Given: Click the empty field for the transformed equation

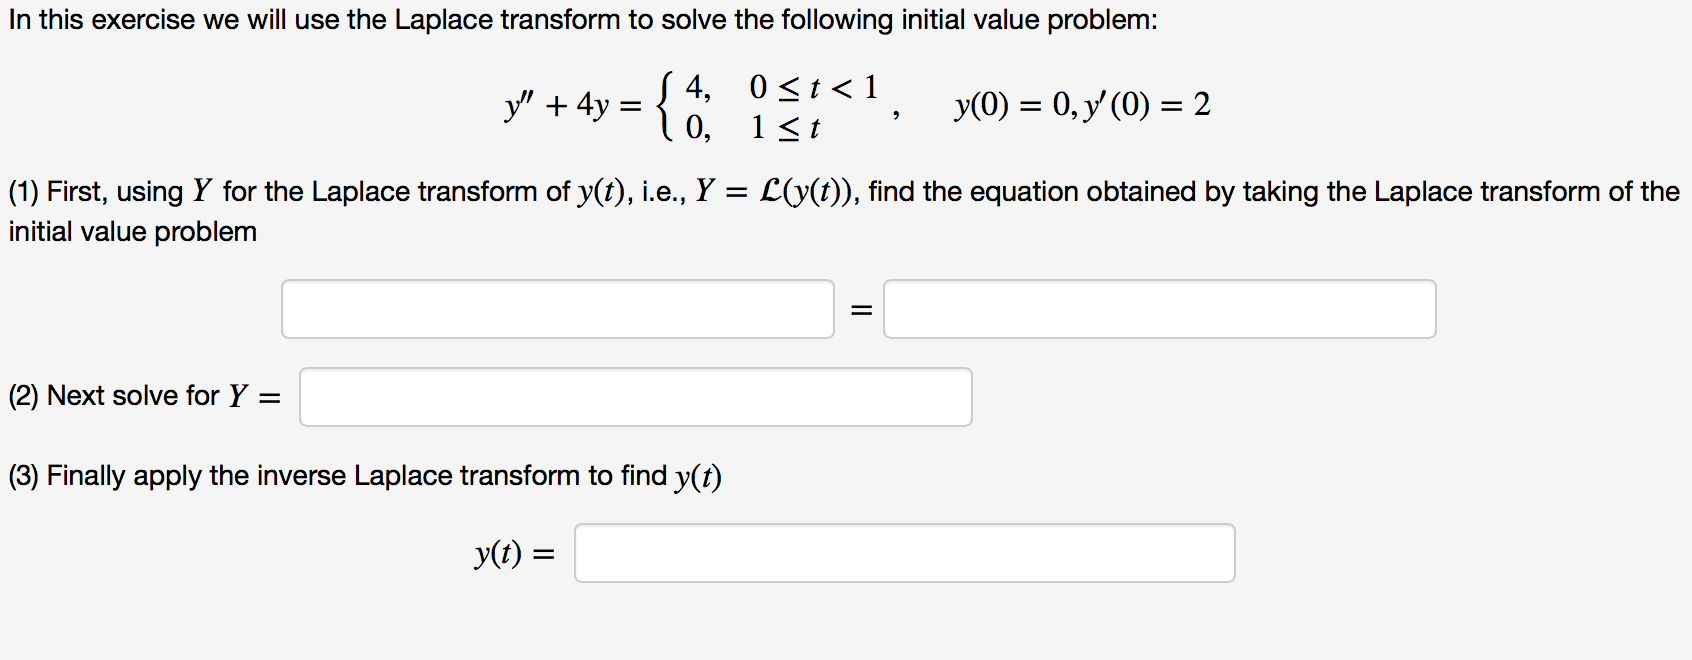Looking at the screenshot, I should click(558, 309).
